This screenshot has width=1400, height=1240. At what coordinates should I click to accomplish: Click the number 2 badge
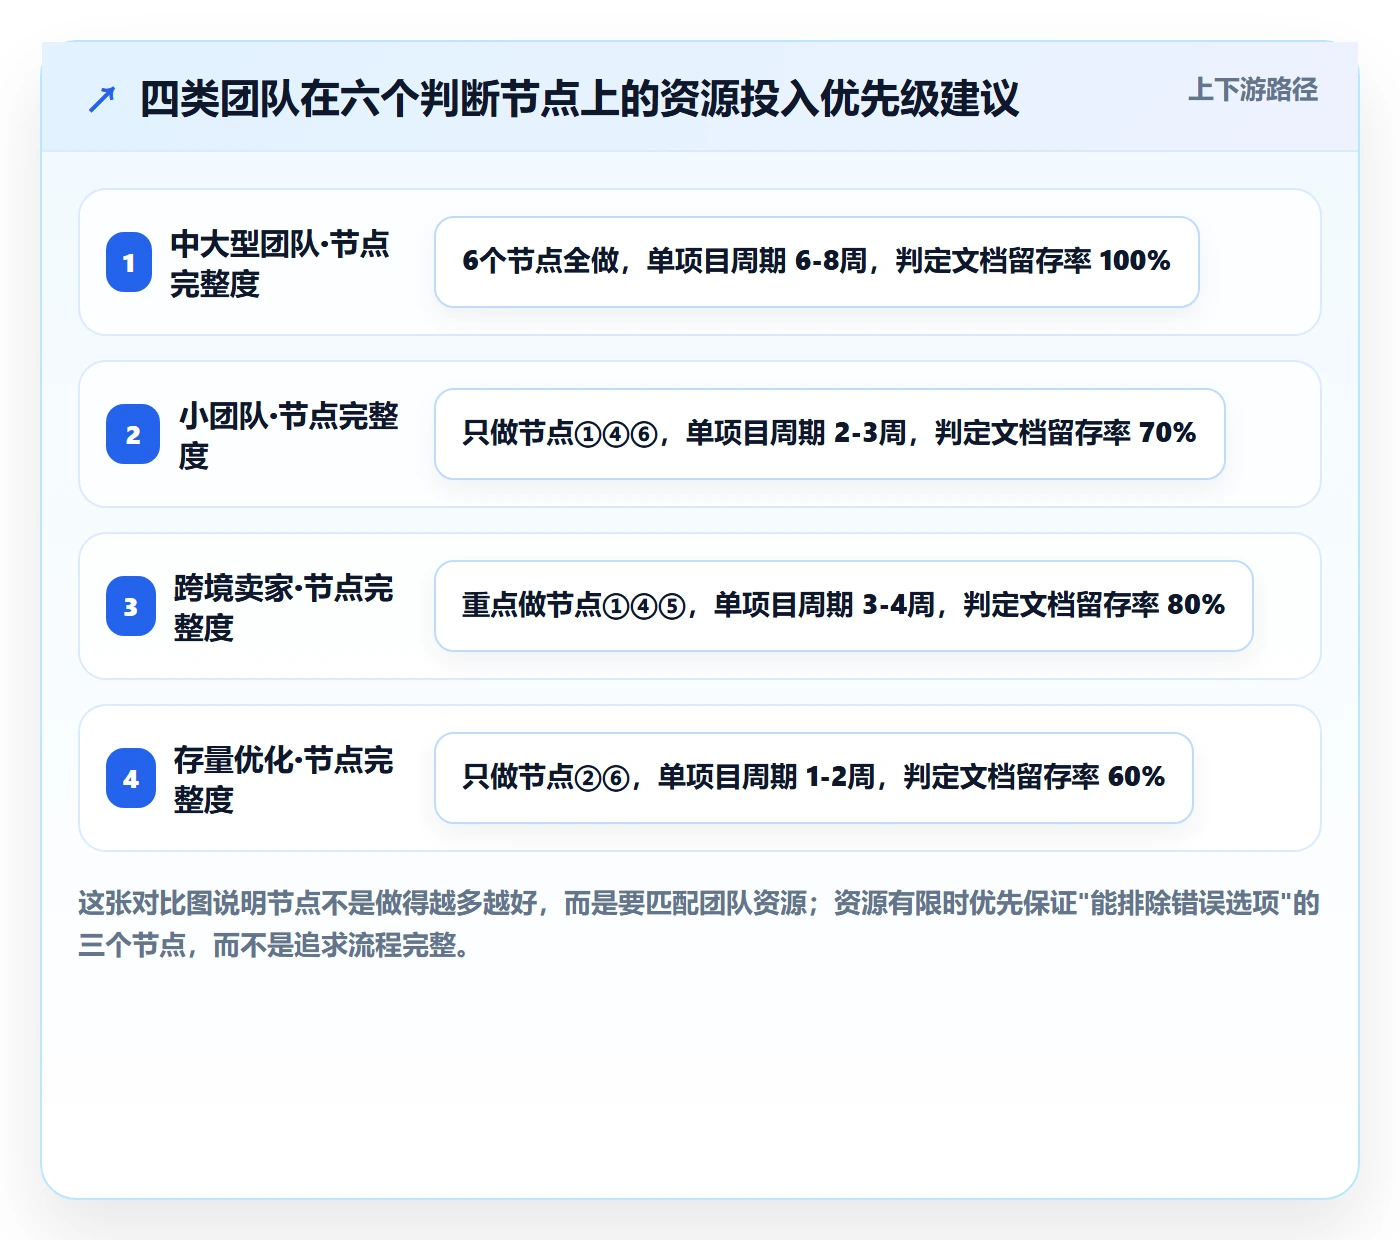click(133, 434)
